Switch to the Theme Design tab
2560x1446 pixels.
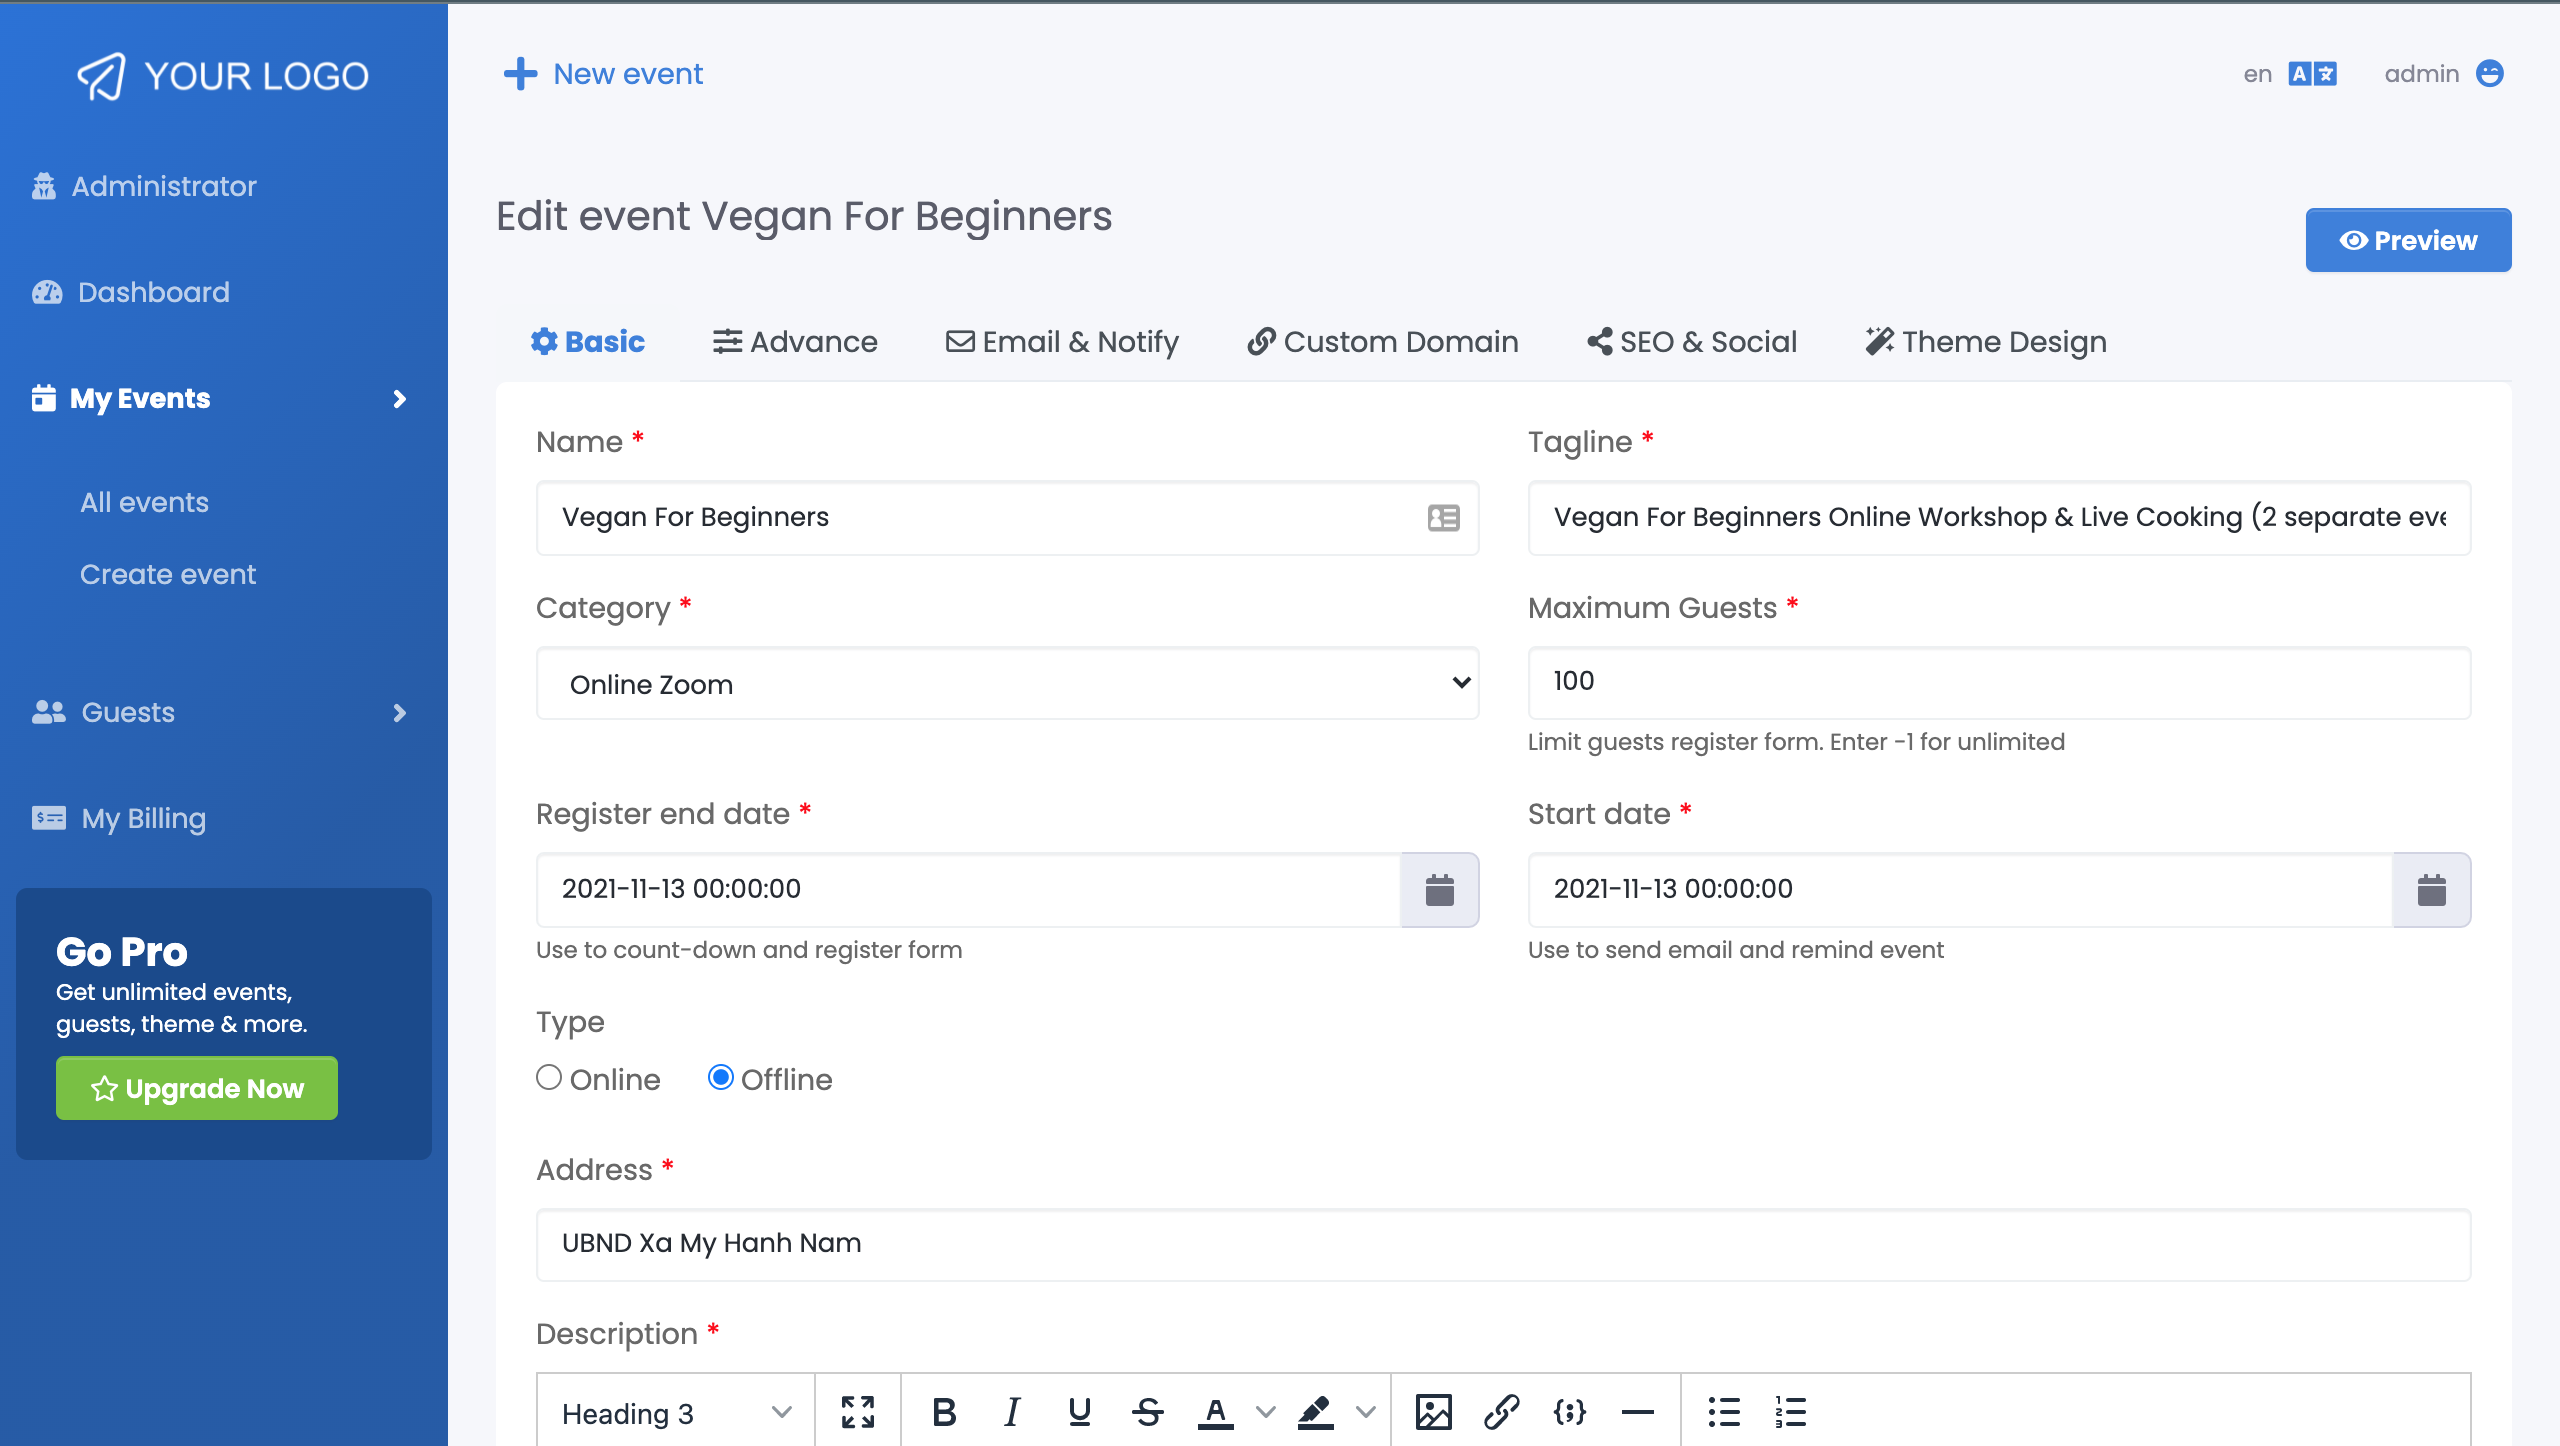(x=1985, y=341)
